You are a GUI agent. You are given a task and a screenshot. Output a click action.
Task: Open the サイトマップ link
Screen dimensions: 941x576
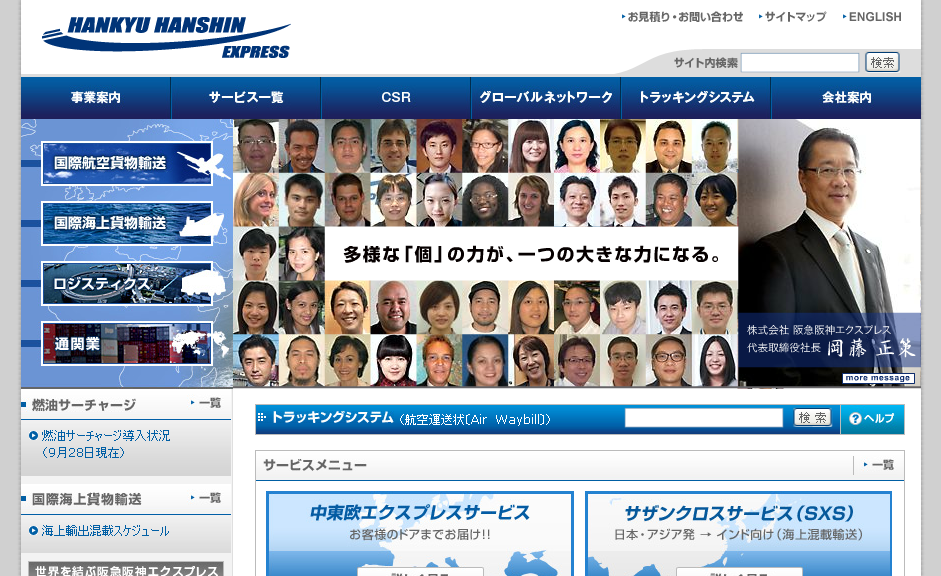coord(795,17)
